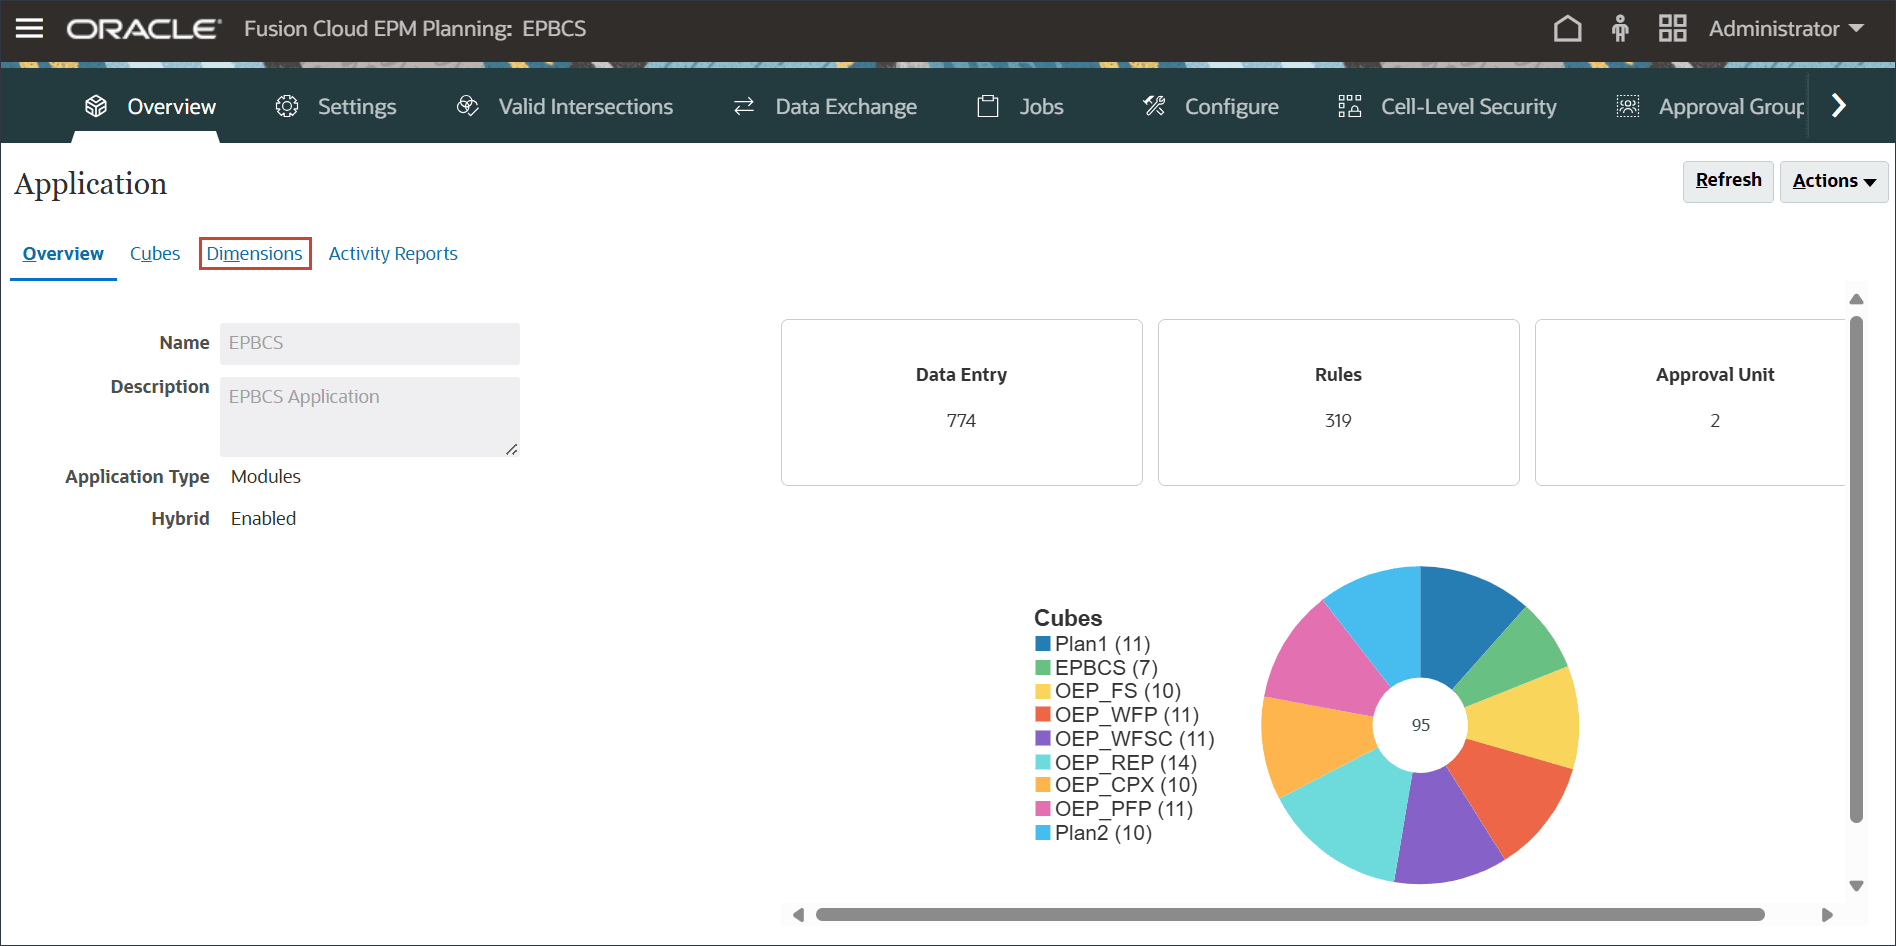Click the Plan2 light-blue legend swatch
Screen dimensions: 1896x946
point(1043,832)
